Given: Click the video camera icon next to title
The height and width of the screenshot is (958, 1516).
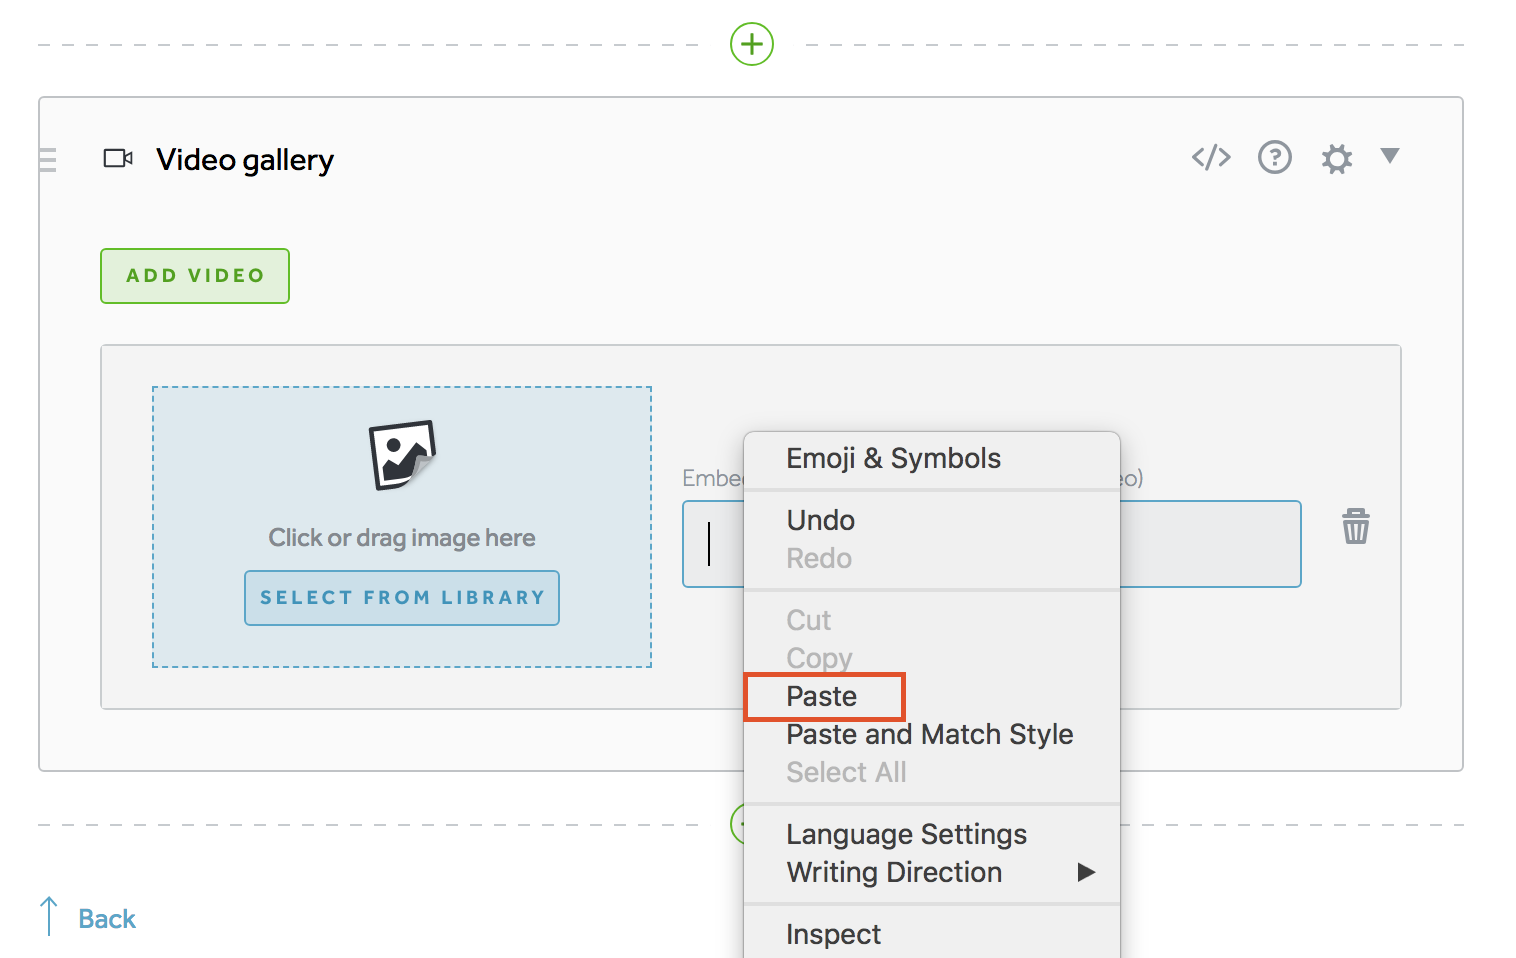Looking at the screenshot, I should coord(118,159).
